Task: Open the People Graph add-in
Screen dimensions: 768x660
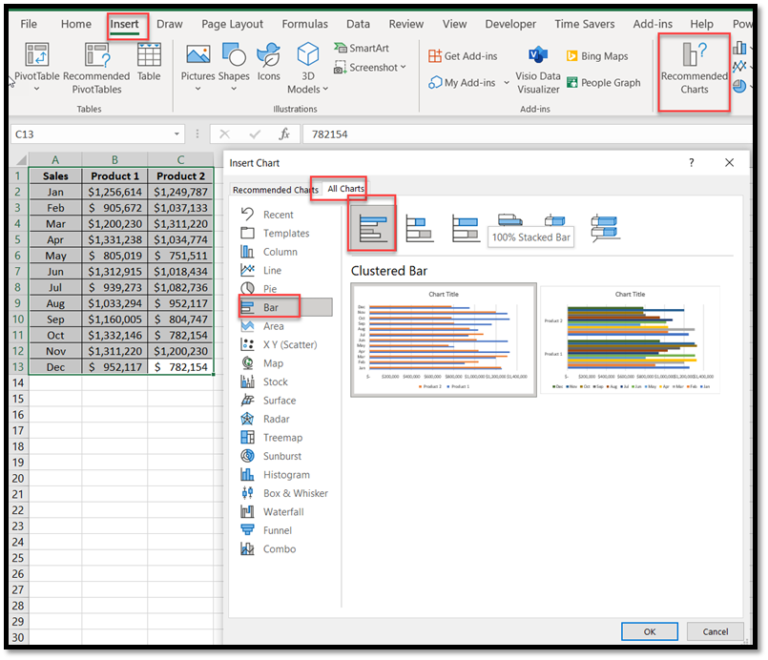Action: pyautogui.click(x=603, y=83)
